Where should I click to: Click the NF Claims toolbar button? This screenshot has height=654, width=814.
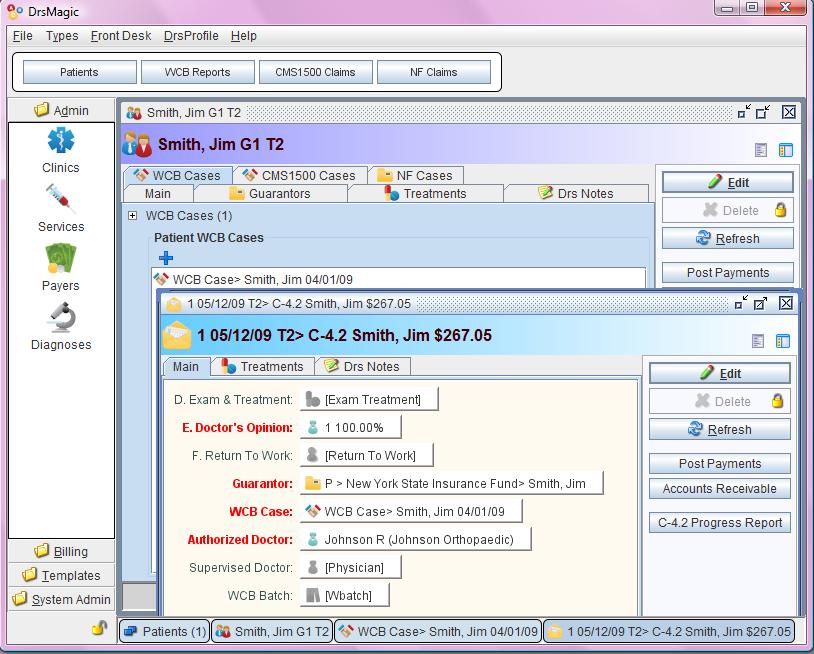[433, 72]
